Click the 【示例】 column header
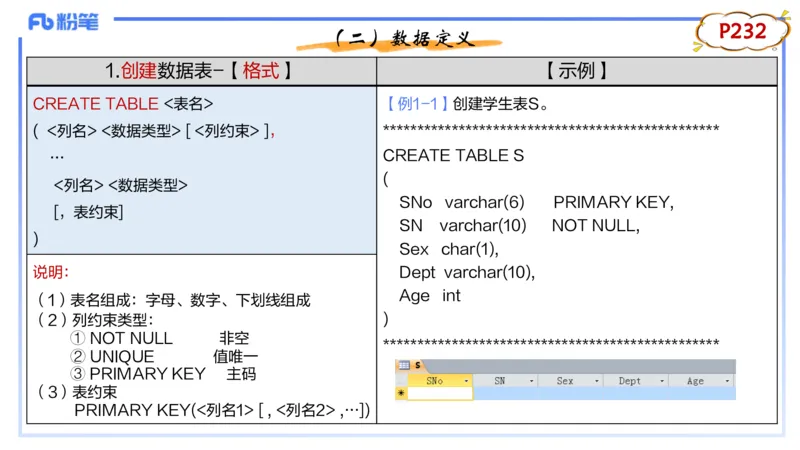This screenshot has width=800, height=450. tap(577, 70)
